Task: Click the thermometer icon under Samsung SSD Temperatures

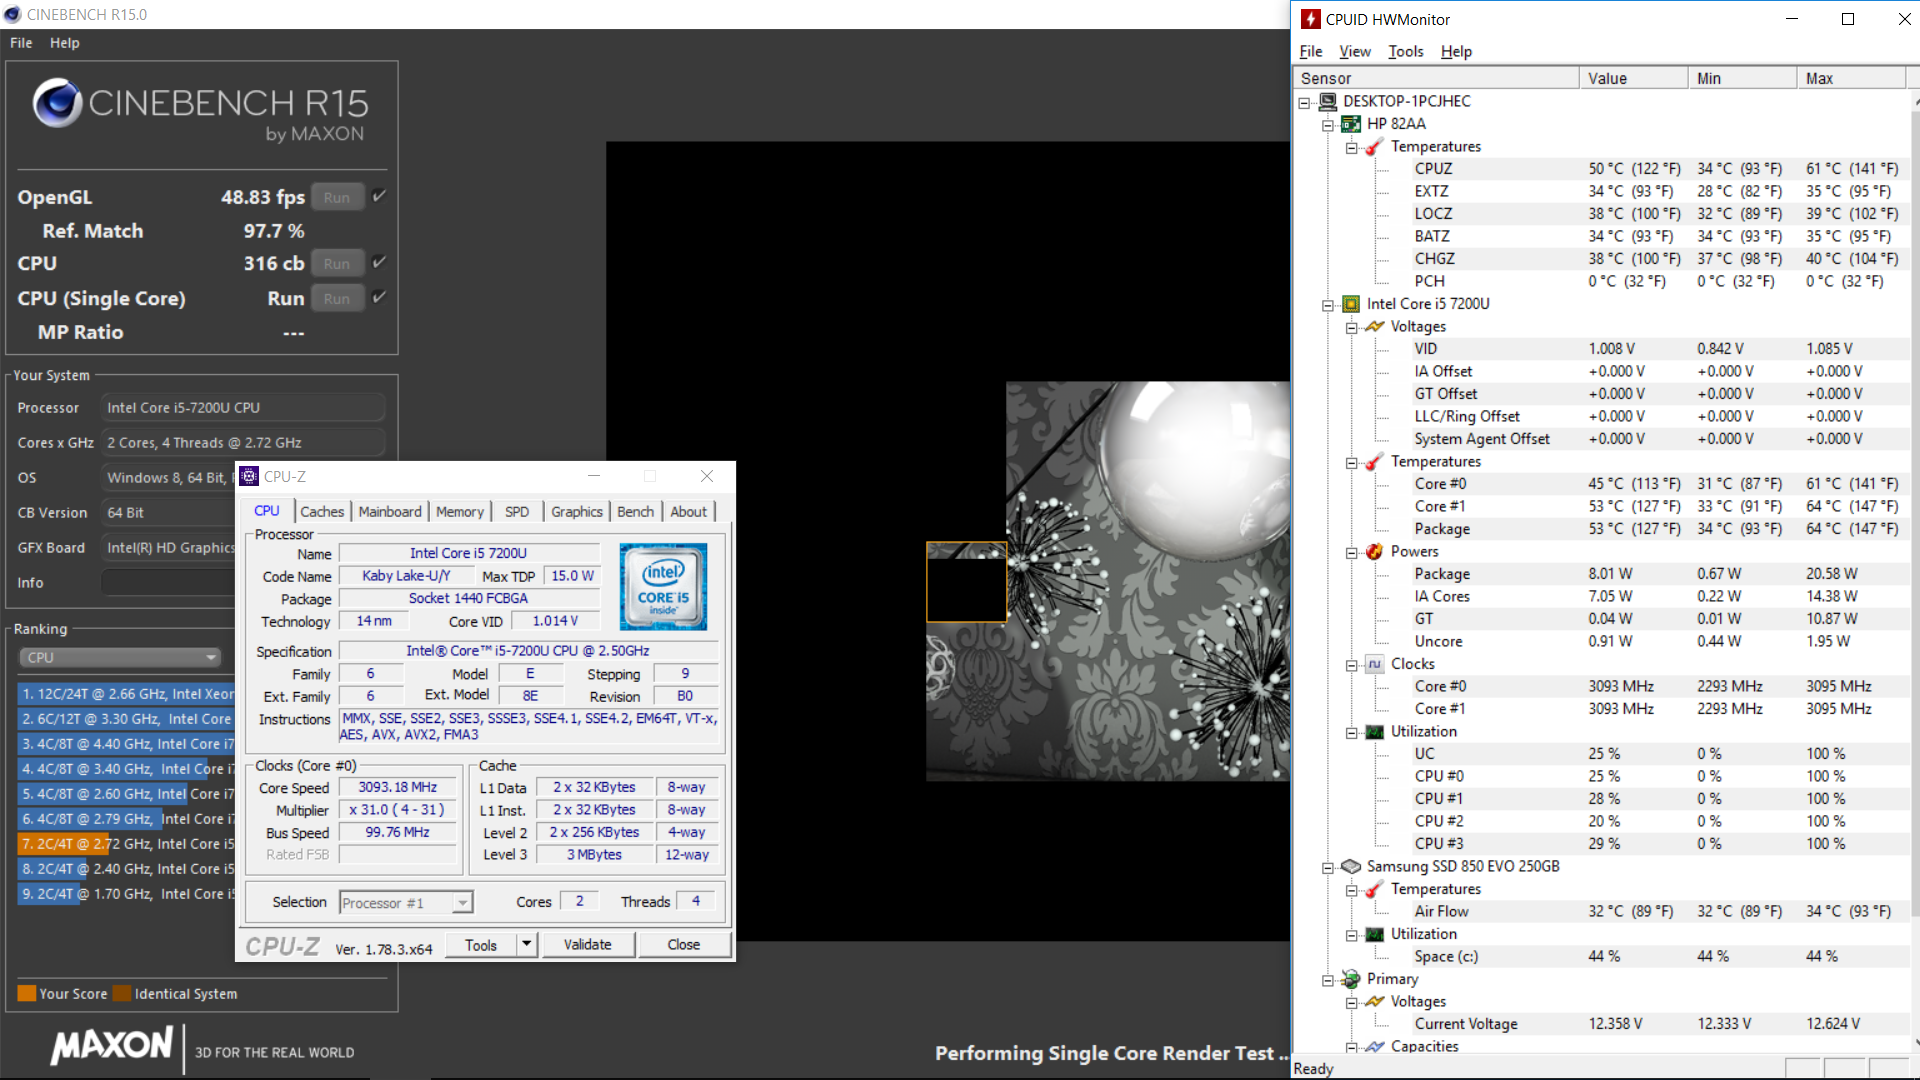Action: 1375,889
